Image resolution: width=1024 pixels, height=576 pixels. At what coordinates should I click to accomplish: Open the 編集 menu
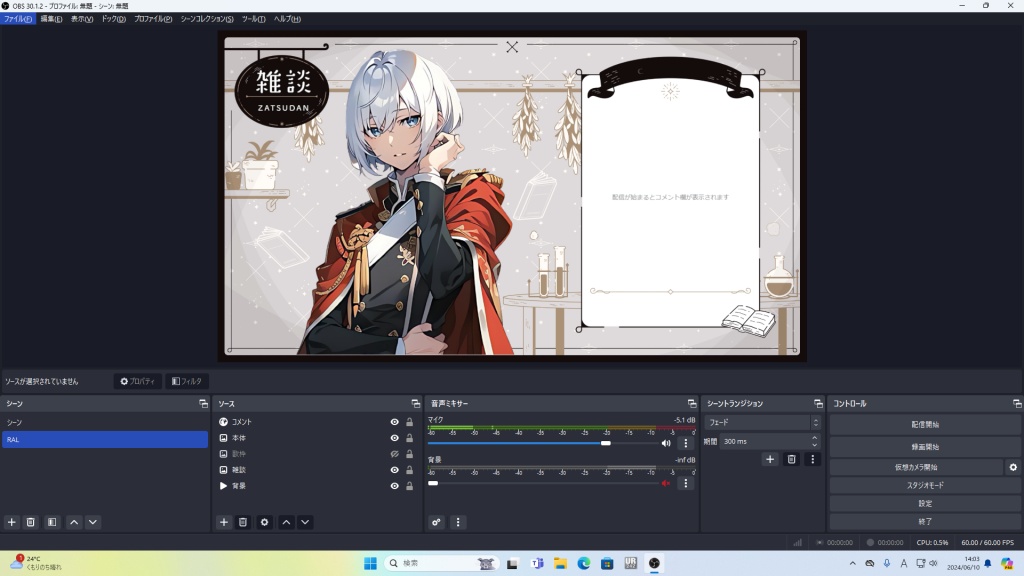51,19
